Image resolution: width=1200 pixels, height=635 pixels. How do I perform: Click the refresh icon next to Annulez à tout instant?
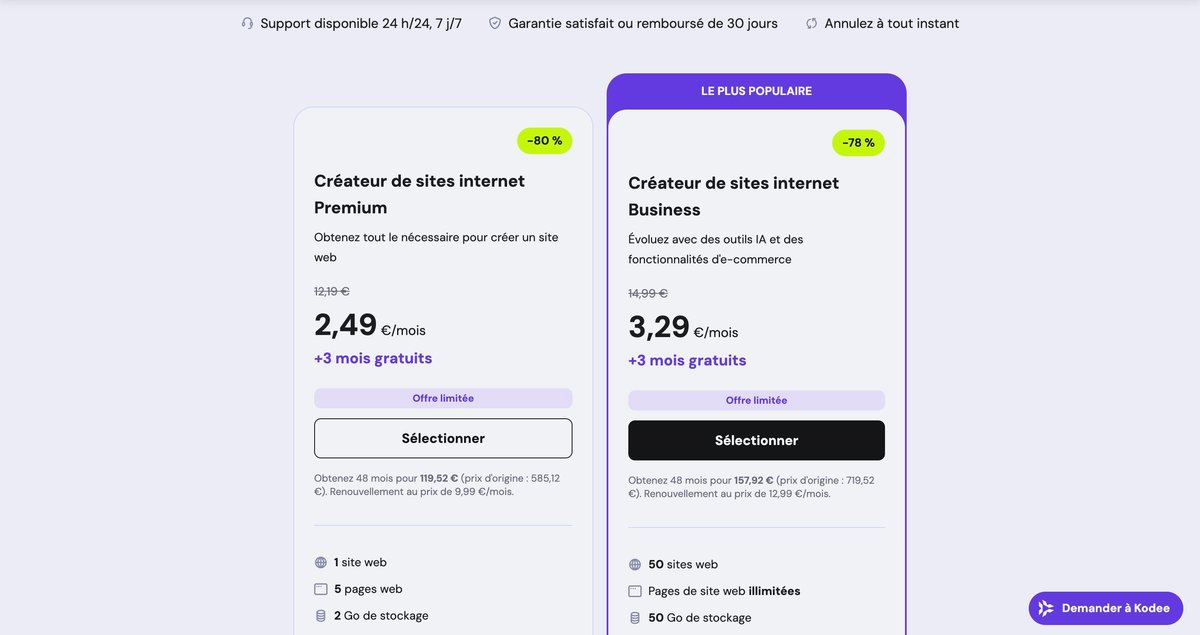810,21
